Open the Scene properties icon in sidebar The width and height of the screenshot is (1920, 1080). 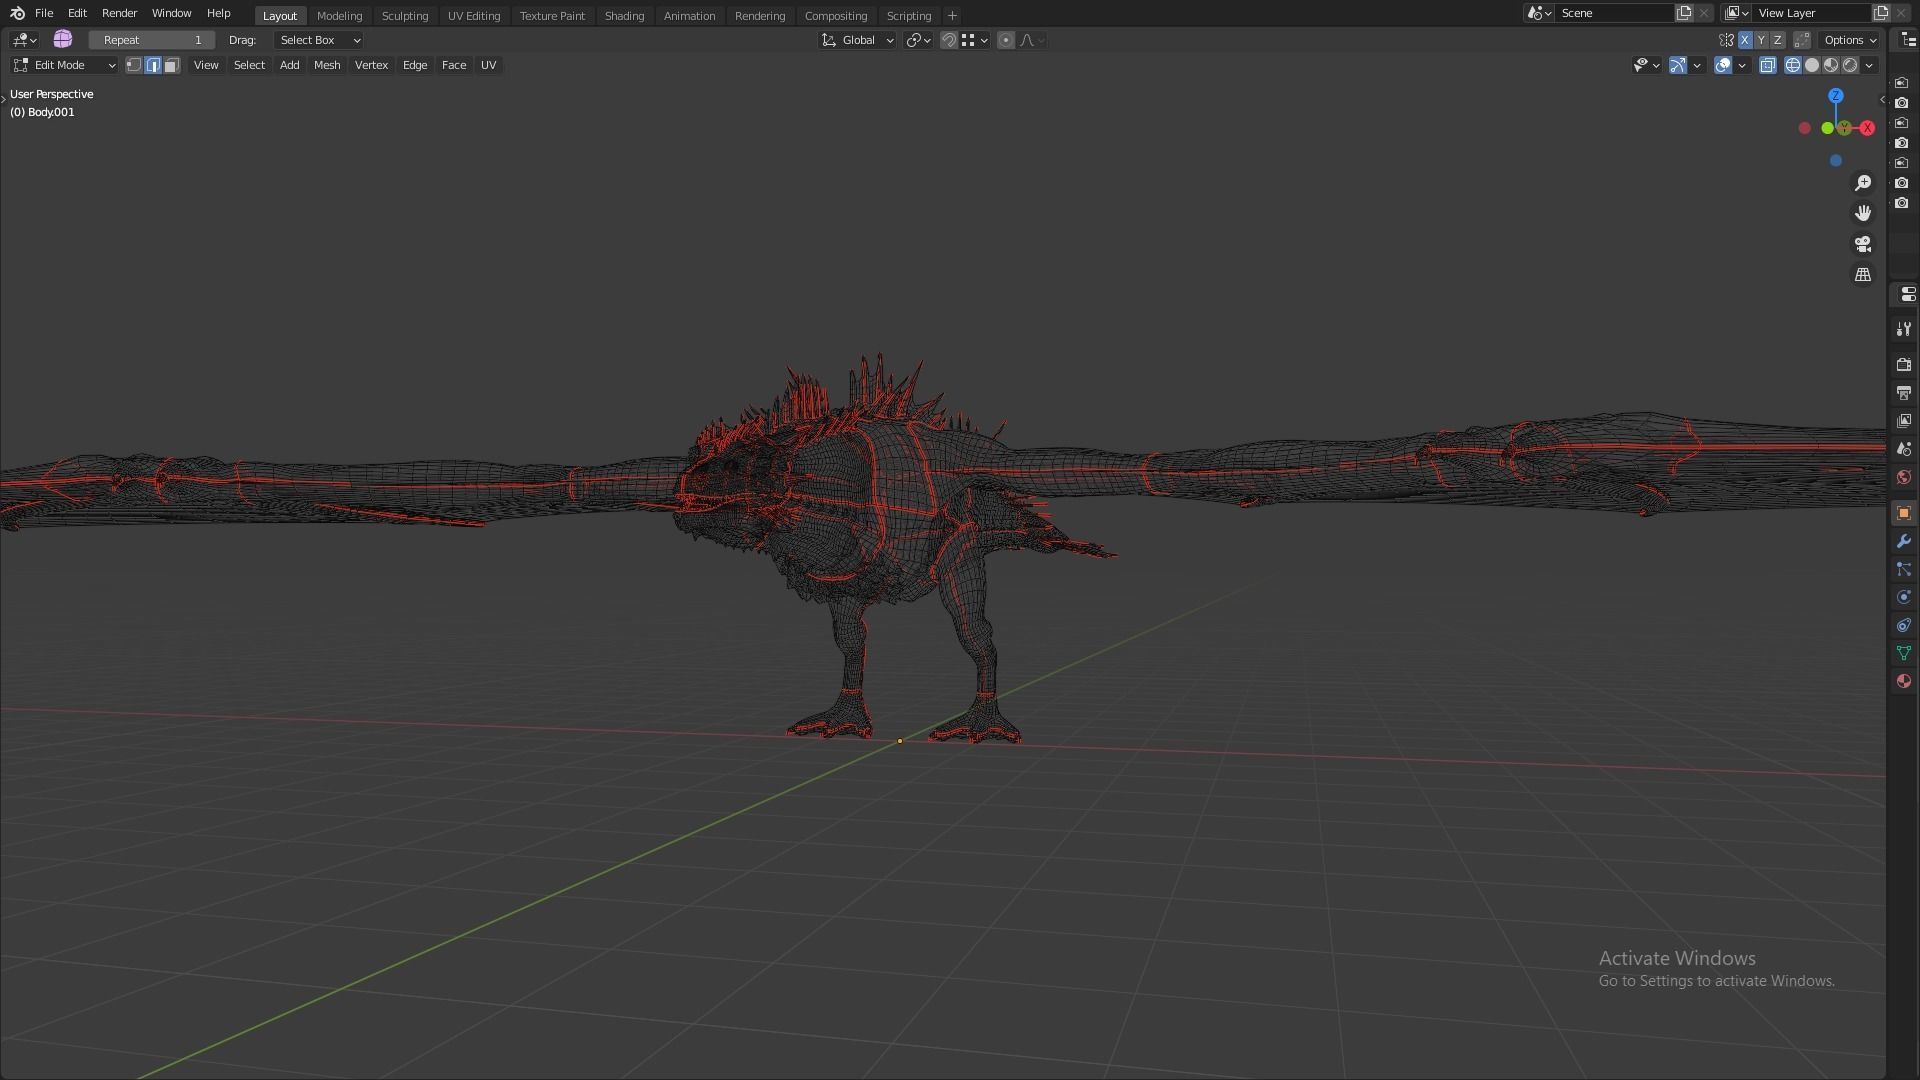click(x=1903, y=449)
